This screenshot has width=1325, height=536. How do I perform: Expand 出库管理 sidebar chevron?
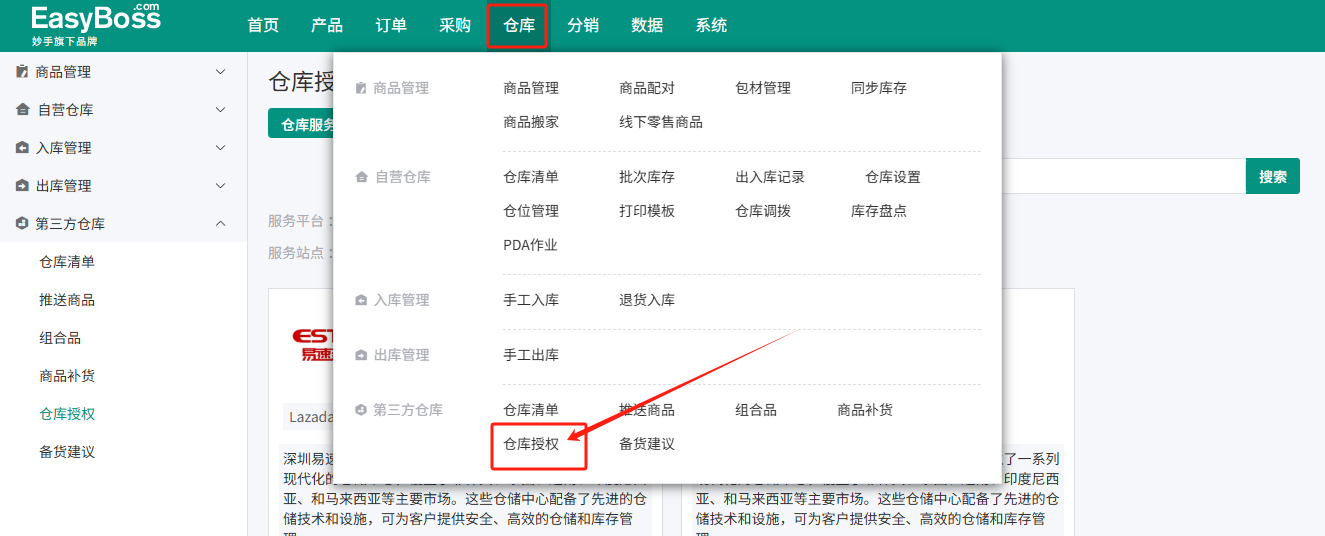[x=221, y=186]
